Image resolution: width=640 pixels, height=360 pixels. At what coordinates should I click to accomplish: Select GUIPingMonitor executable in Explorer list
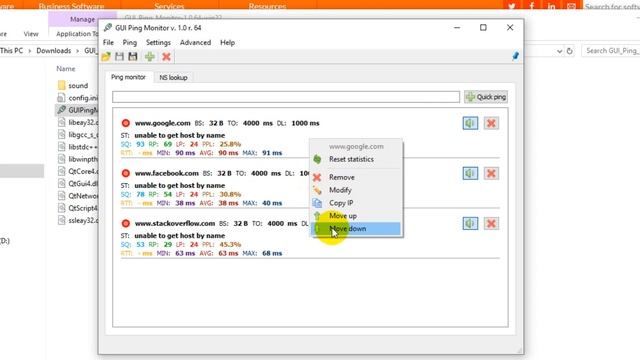[x=77, y=110]
